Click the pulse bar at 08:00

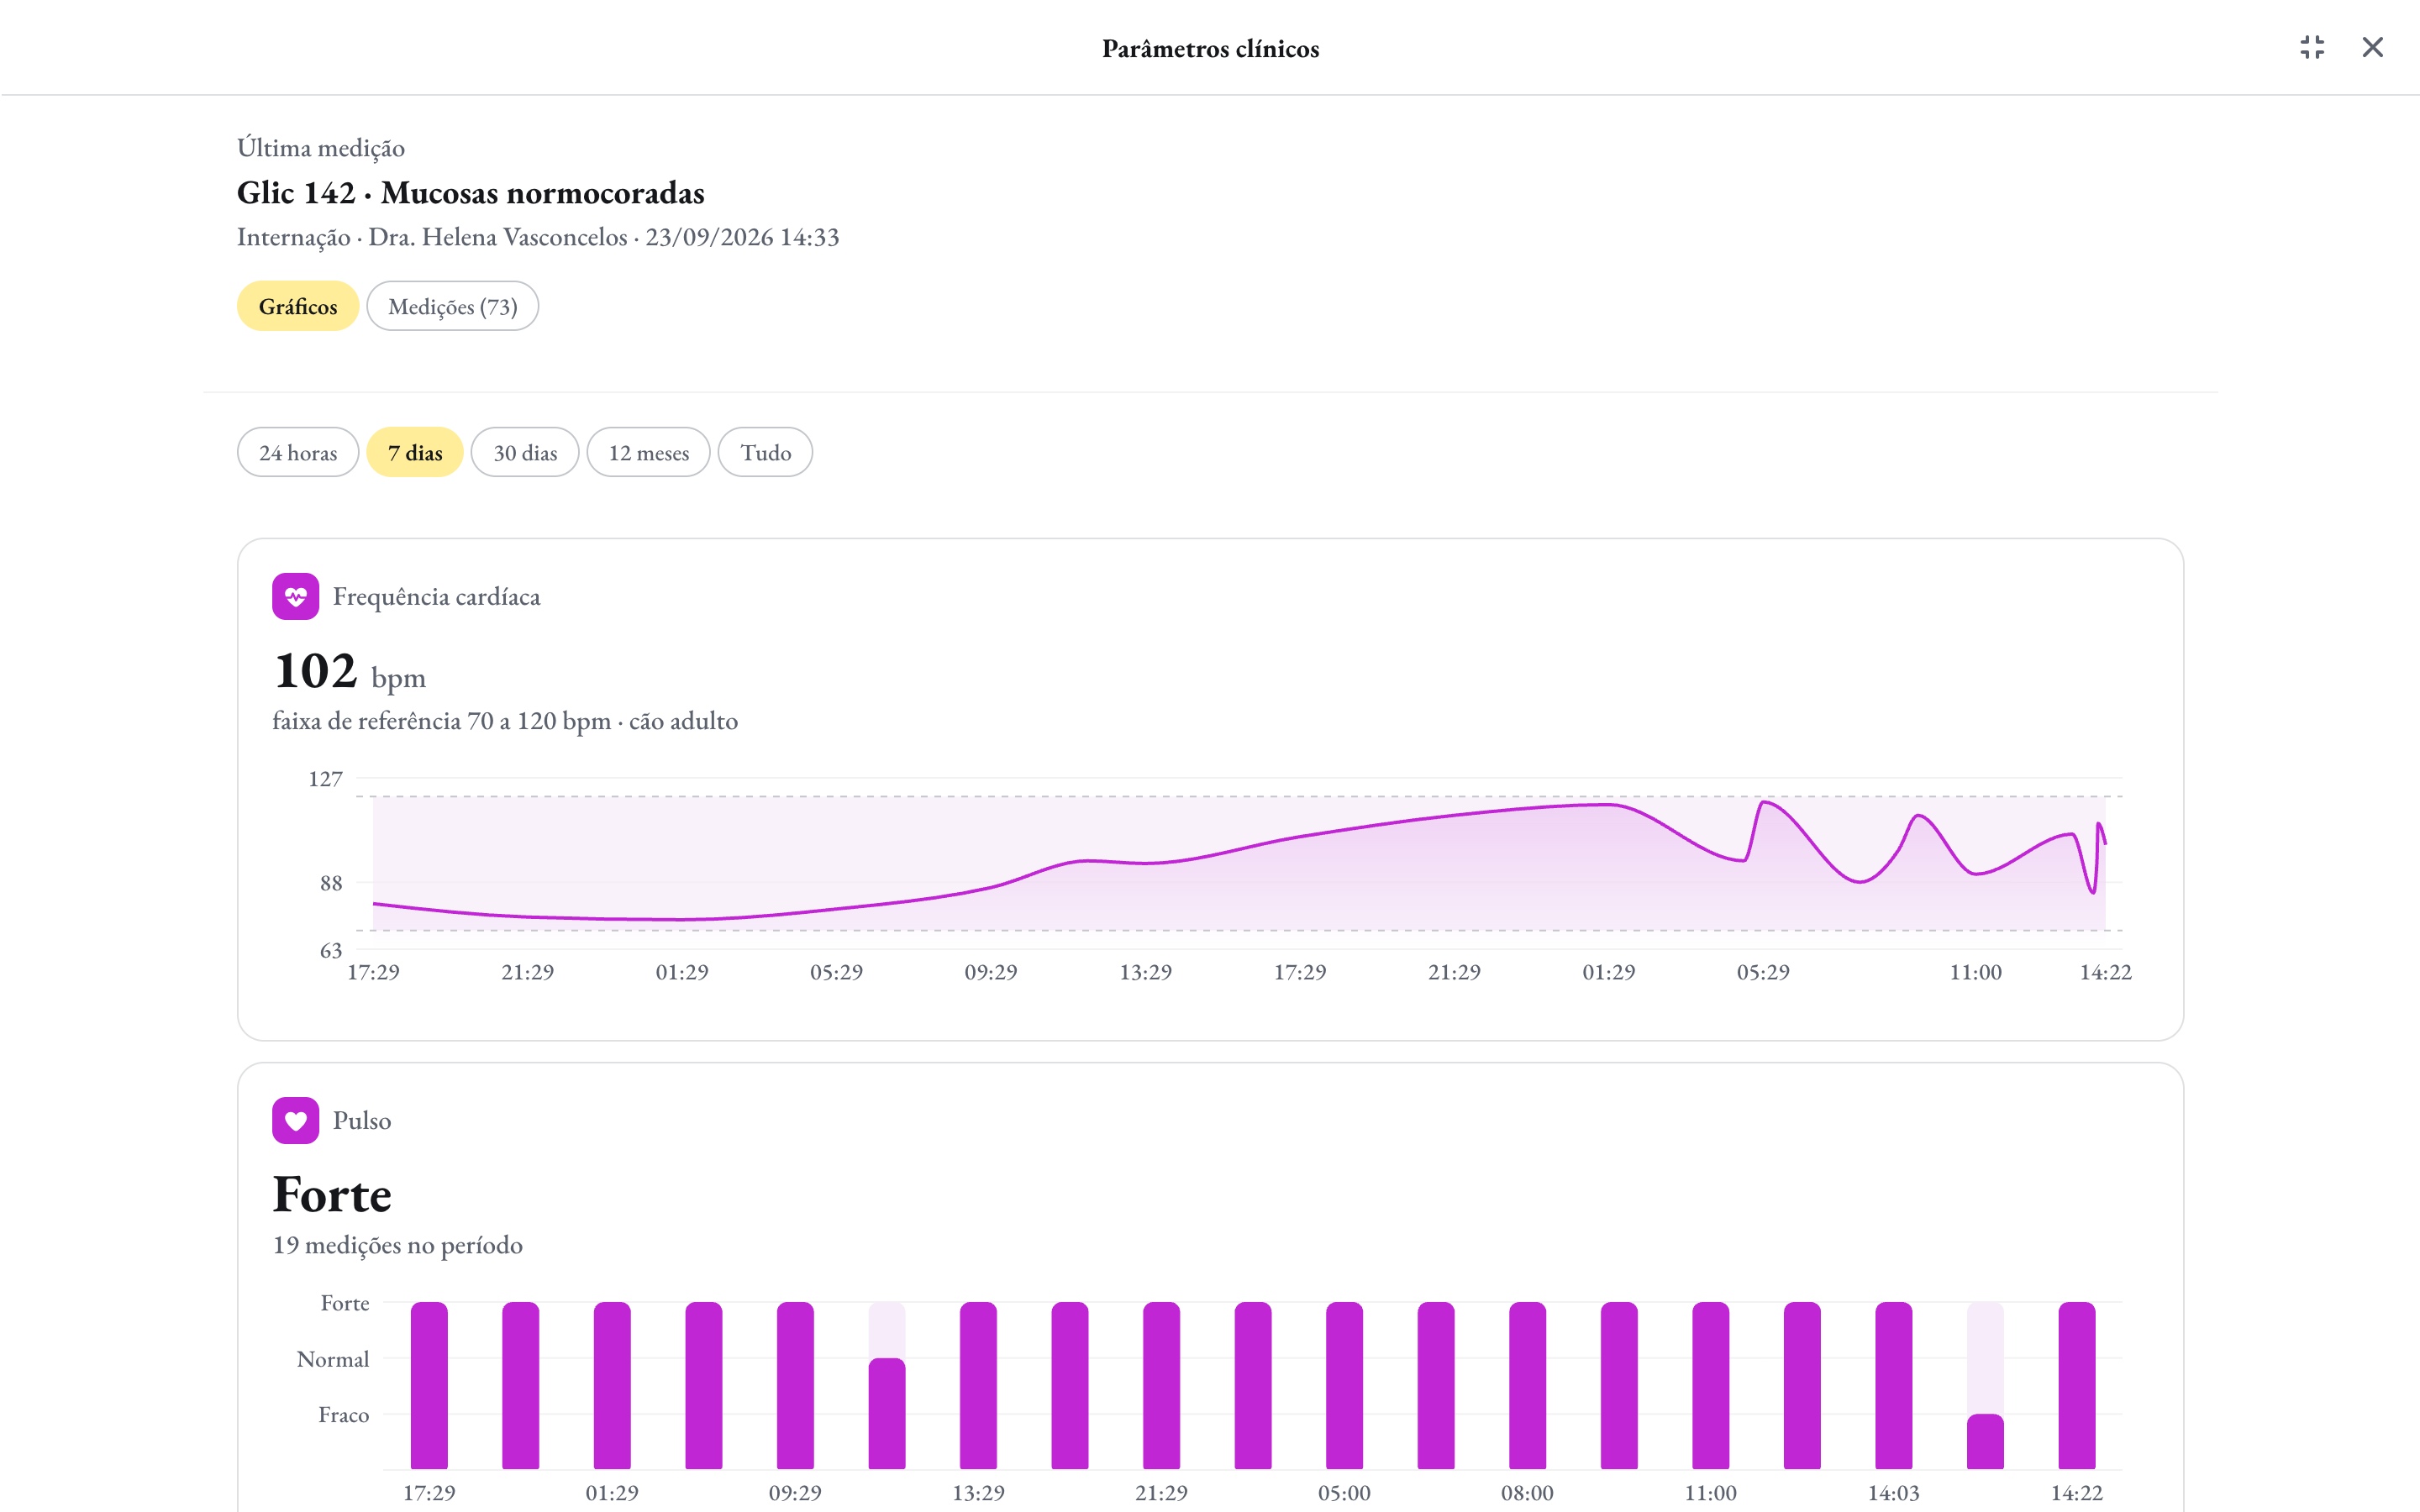[1527, 1385]
